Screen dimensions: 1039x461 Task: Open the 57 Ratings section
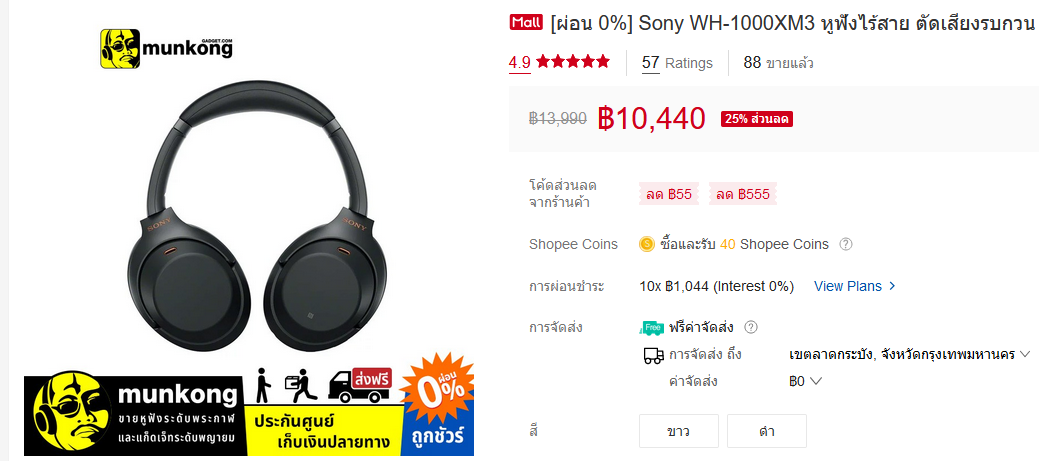[677, 63]
